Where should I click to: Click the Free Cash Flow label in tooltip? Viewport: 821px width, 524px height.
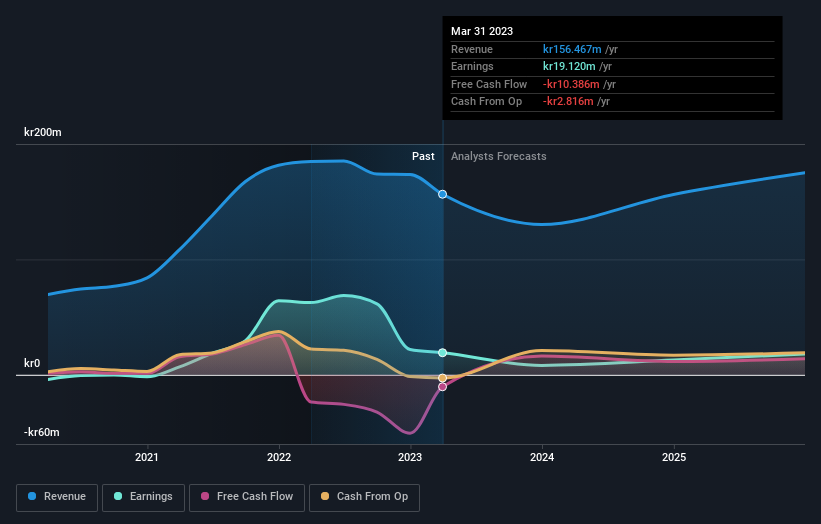pos(489,84)
